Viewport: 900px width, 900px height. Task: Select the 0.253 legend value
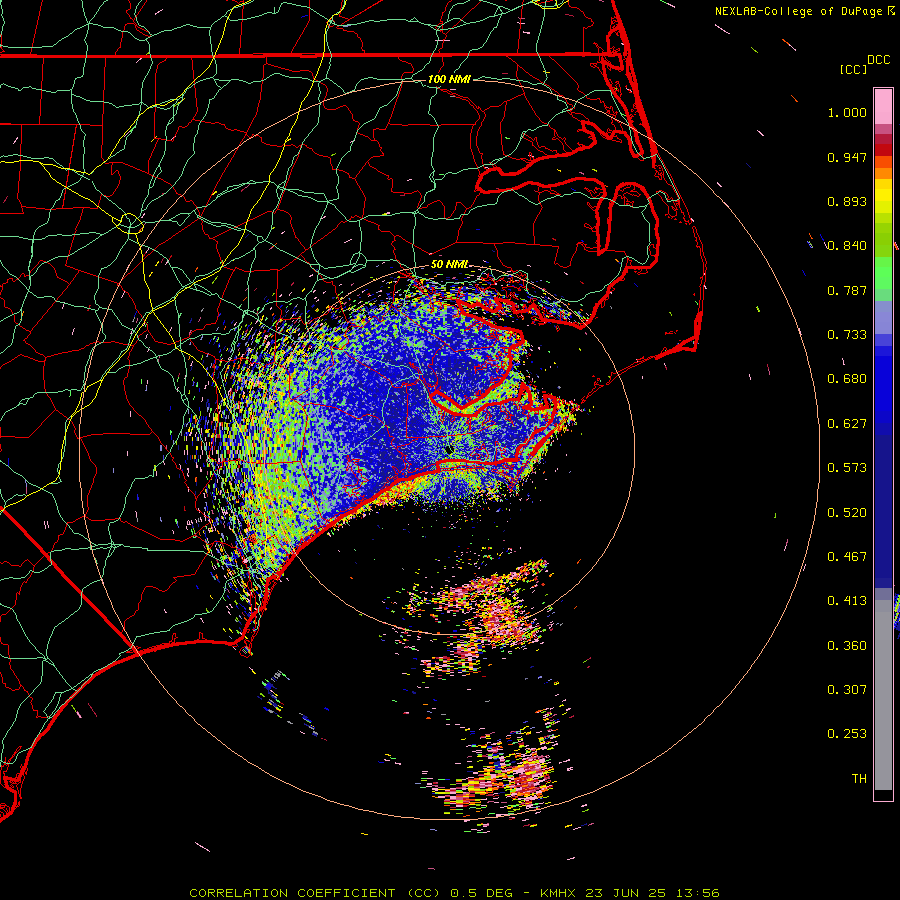click(847, 734)
